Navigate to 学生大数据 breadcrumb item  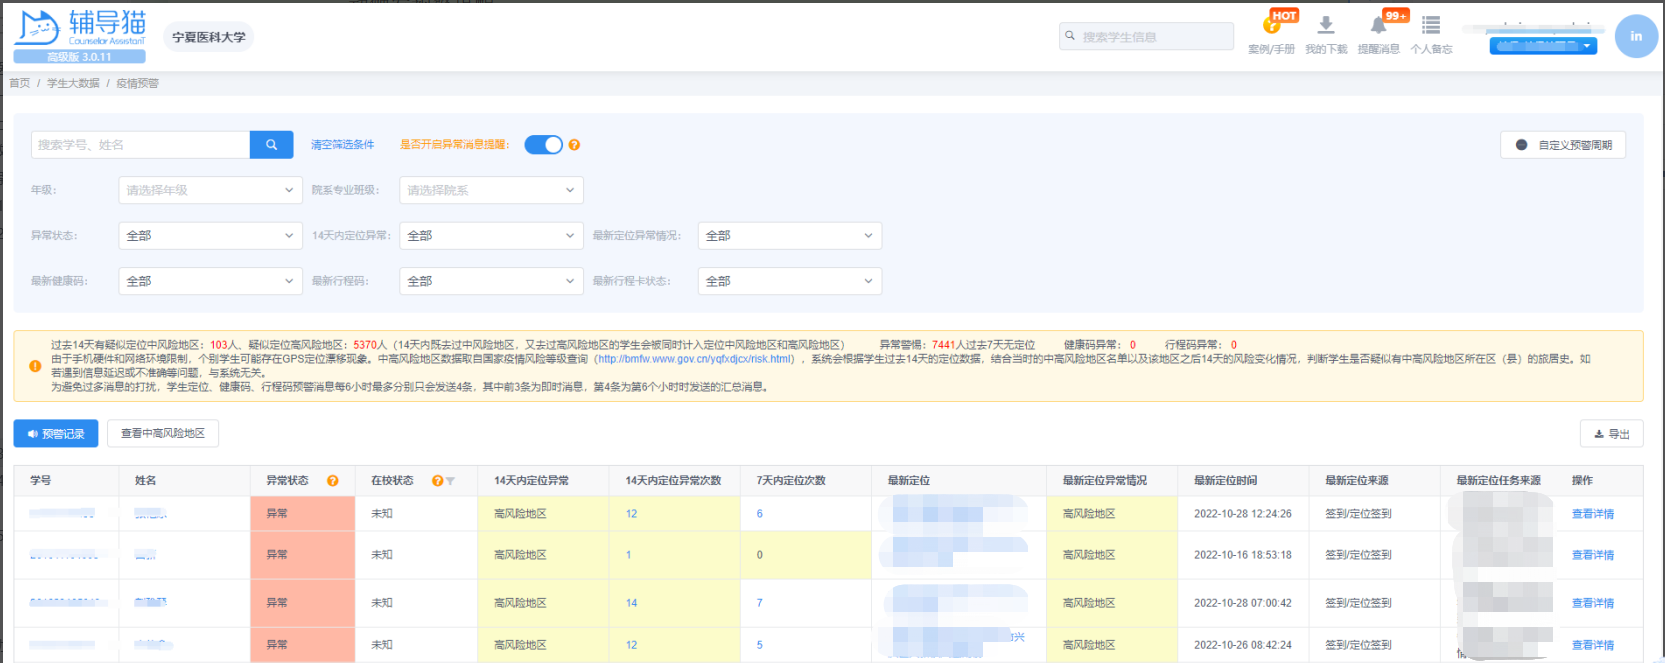coord(73,83)
